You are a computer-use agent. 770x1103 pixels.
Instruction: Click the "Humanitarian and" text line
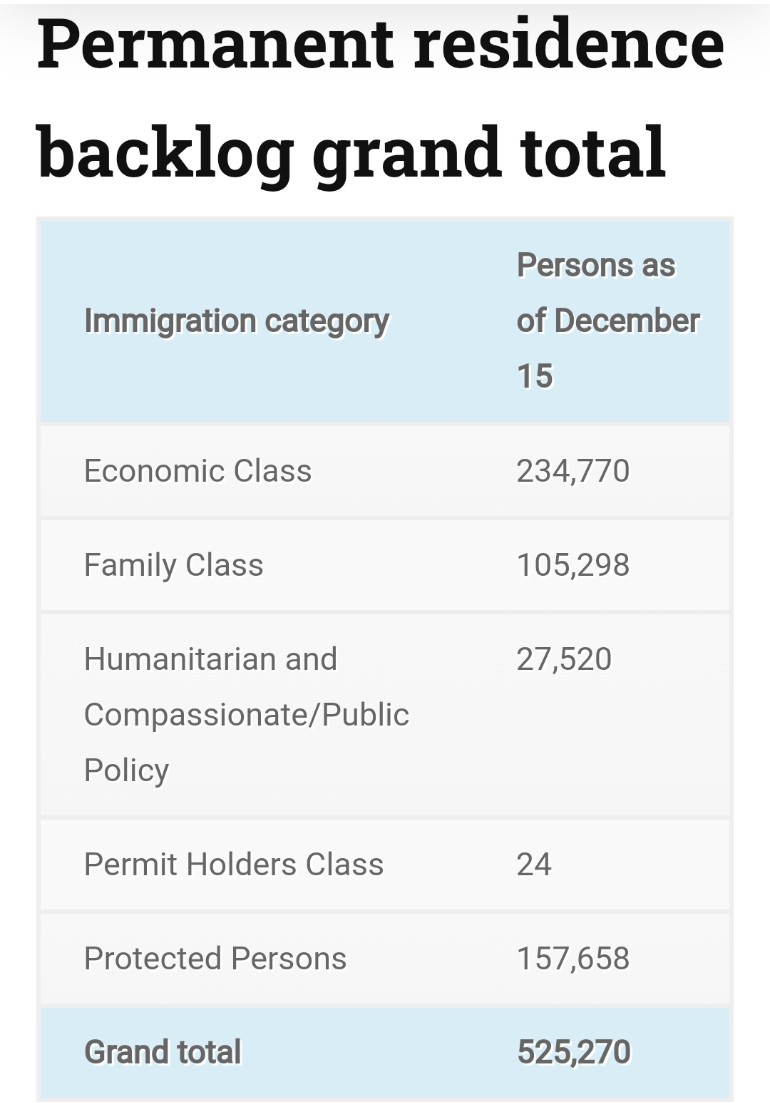click(x=211, y=659)
